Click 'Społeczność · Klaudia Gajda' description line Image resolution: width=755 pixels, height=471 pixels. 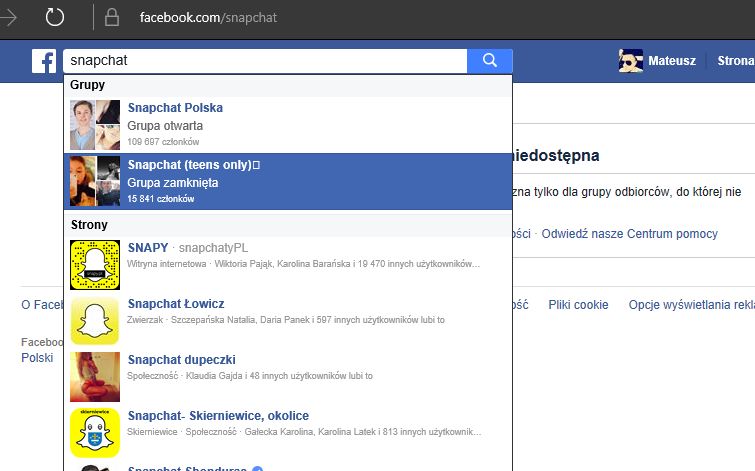point(249,375)
